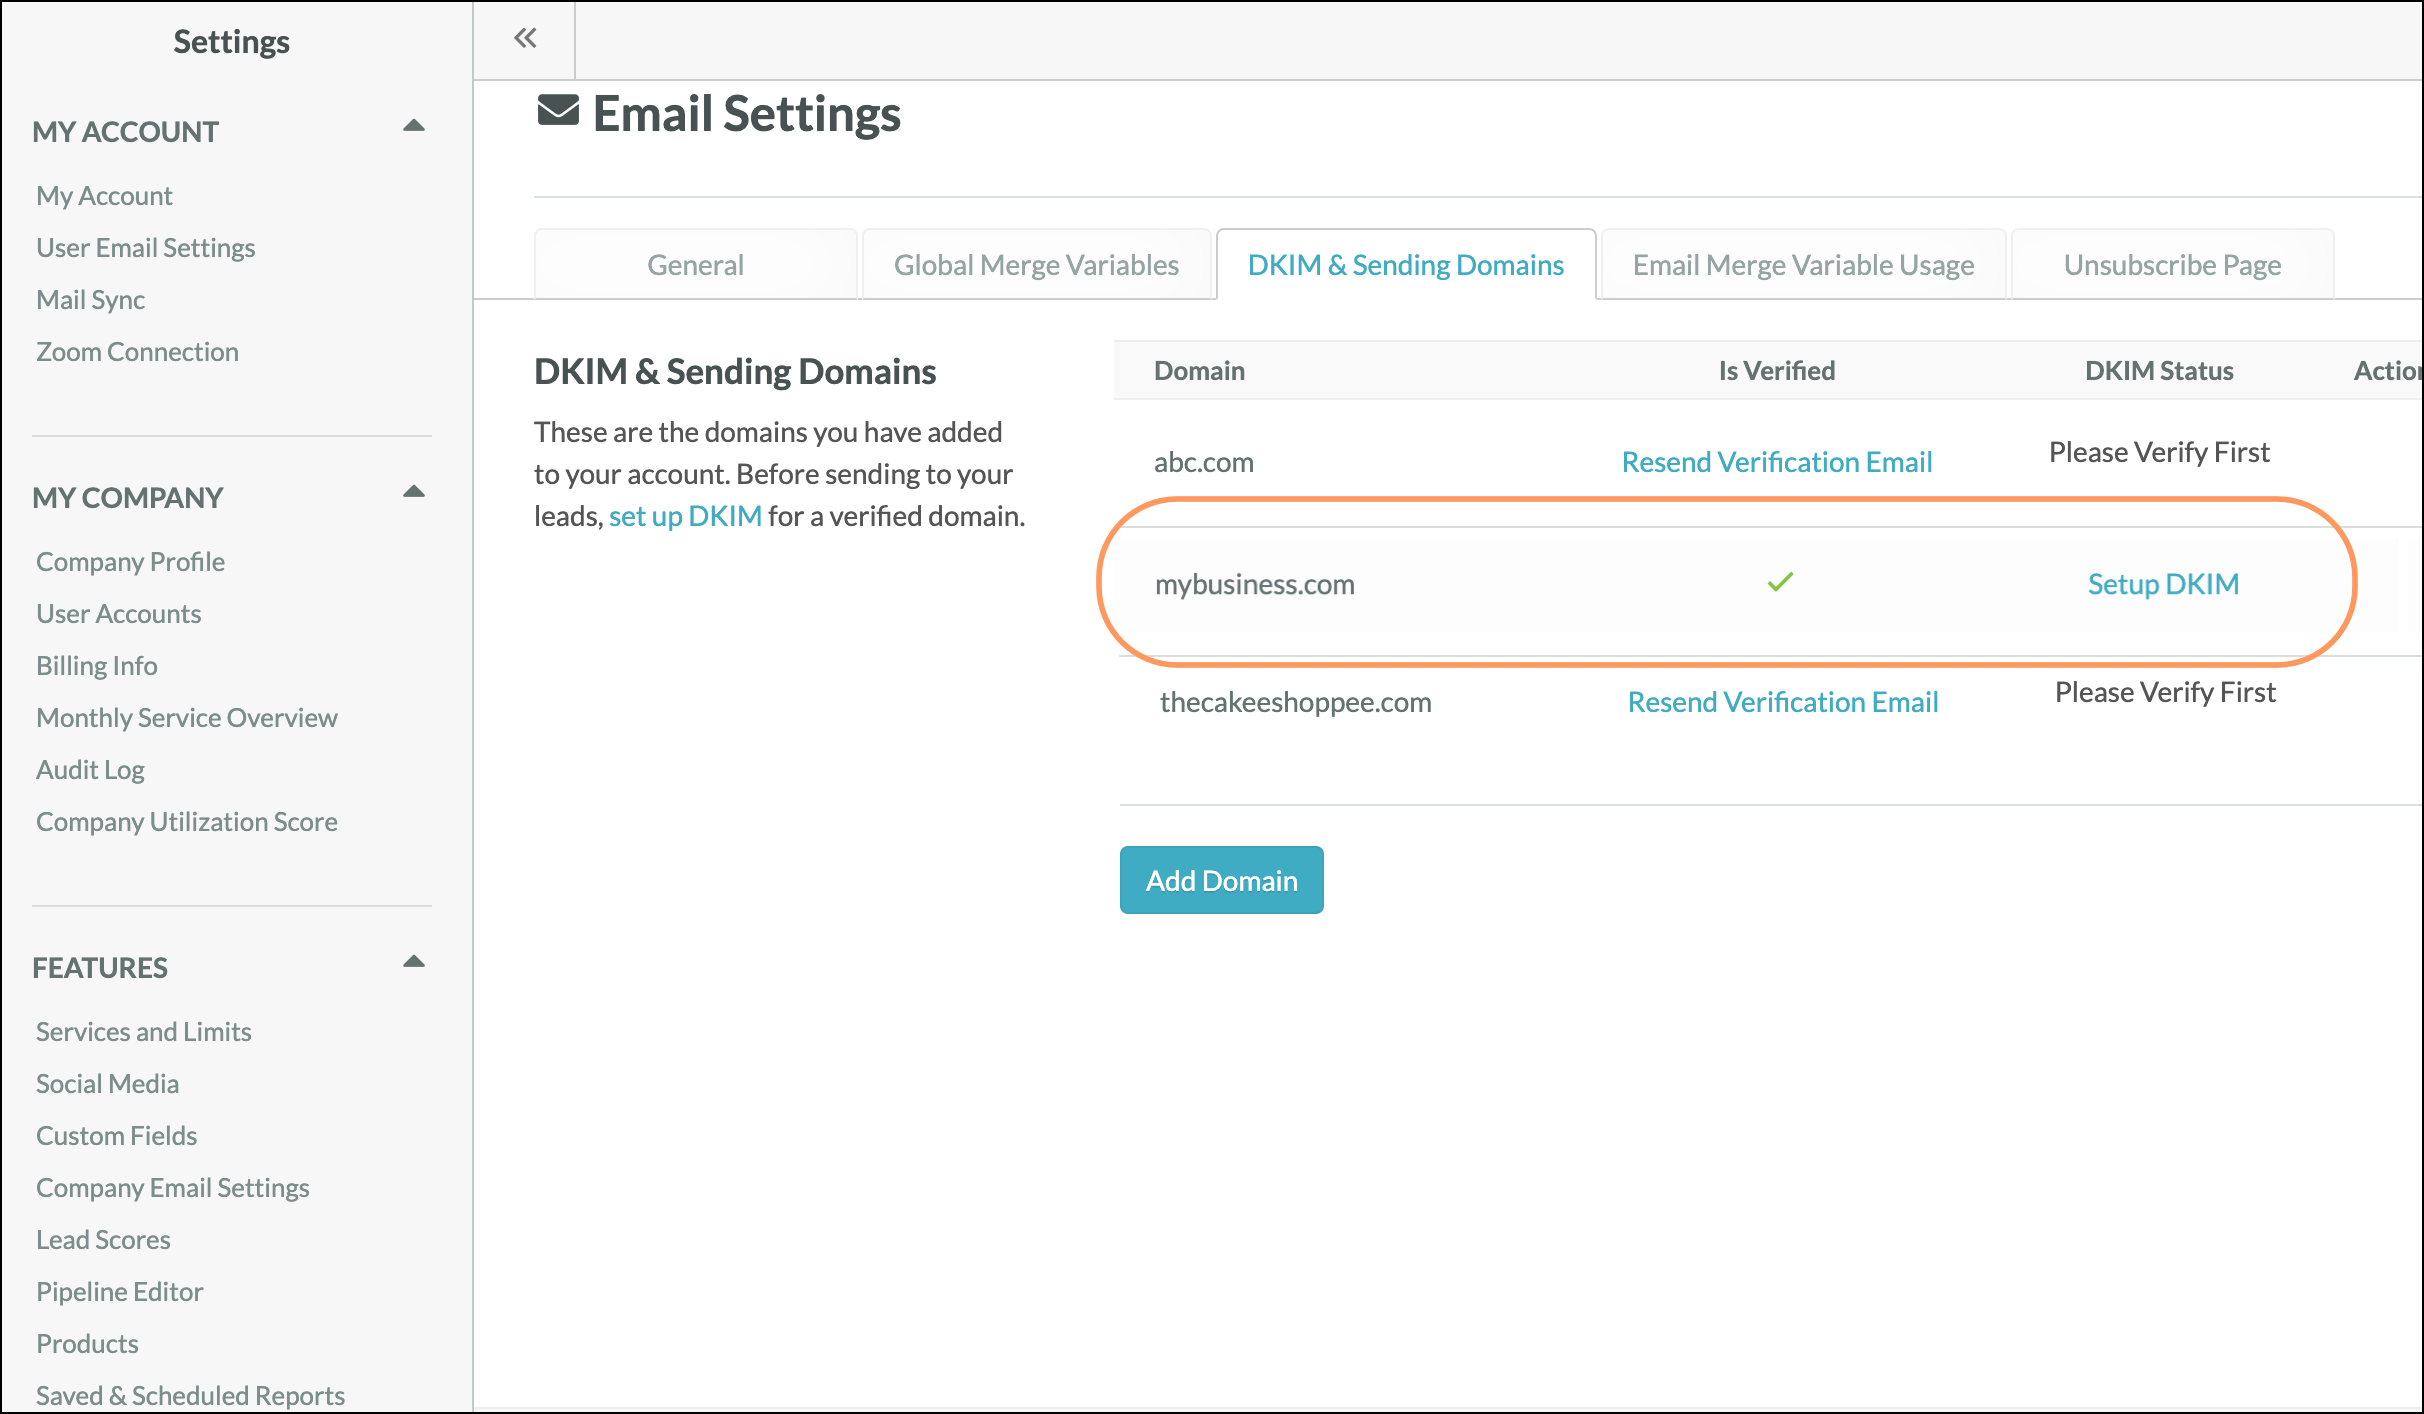Open the Global Merge Variables tab
Image resolution: width=2424 pixels, height=1414 pixels.
pyautogui.click(x=1037, y=265)
